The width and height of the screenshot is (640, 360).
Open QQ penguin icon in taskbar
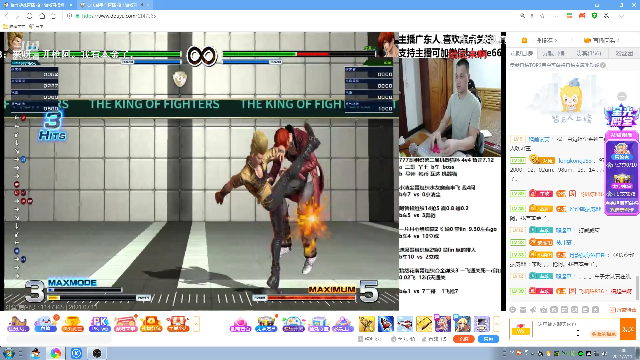click(36, 353)
